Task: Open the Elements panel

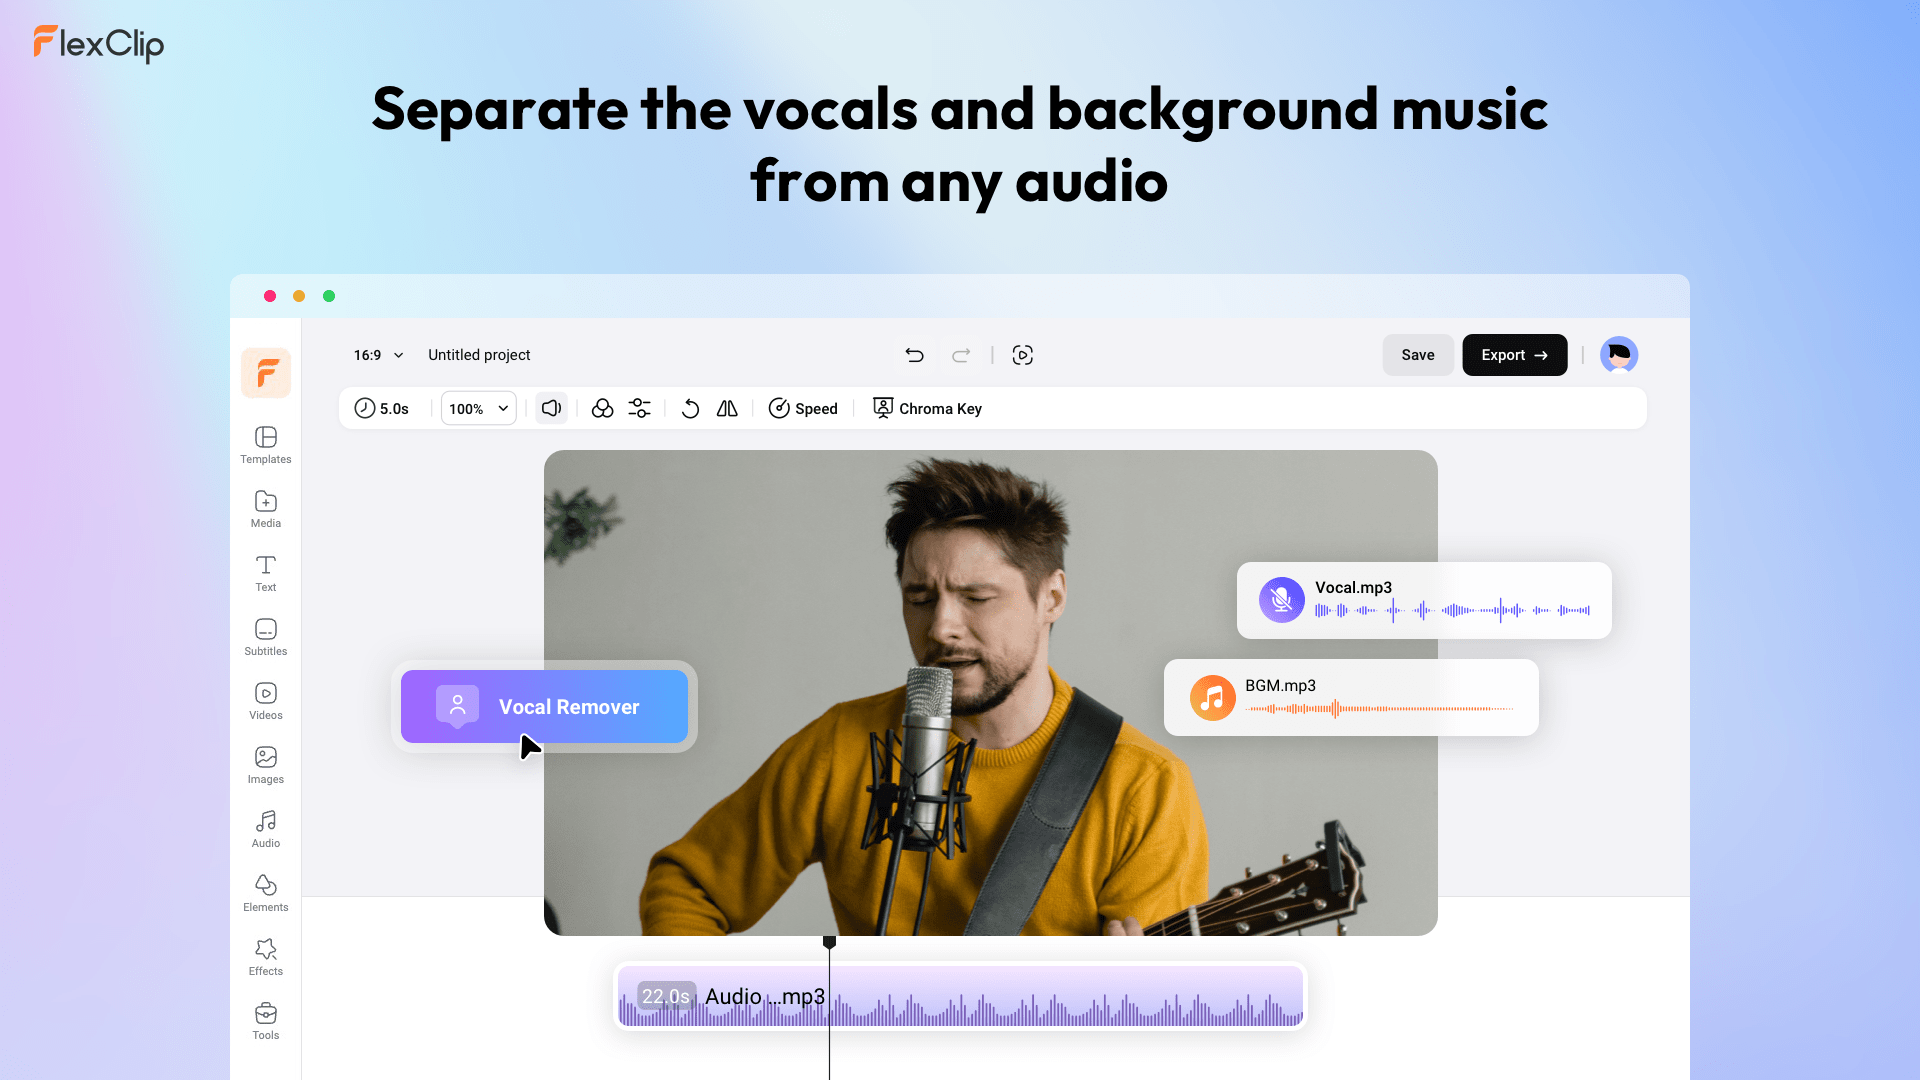Action: 264,893
